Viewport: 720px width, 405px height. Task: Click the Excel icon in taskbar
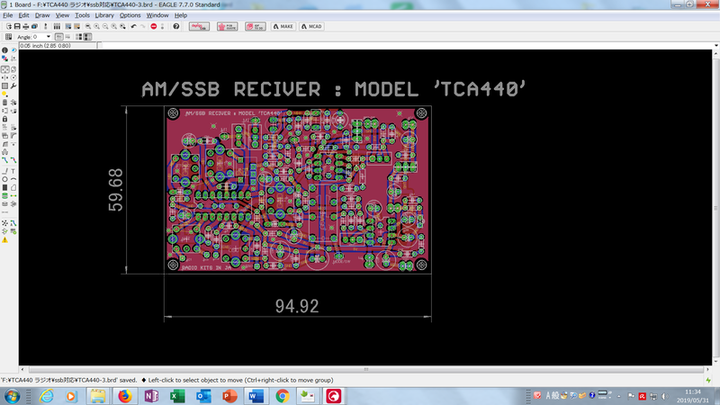pyautogui.click(x=175, y=396)
